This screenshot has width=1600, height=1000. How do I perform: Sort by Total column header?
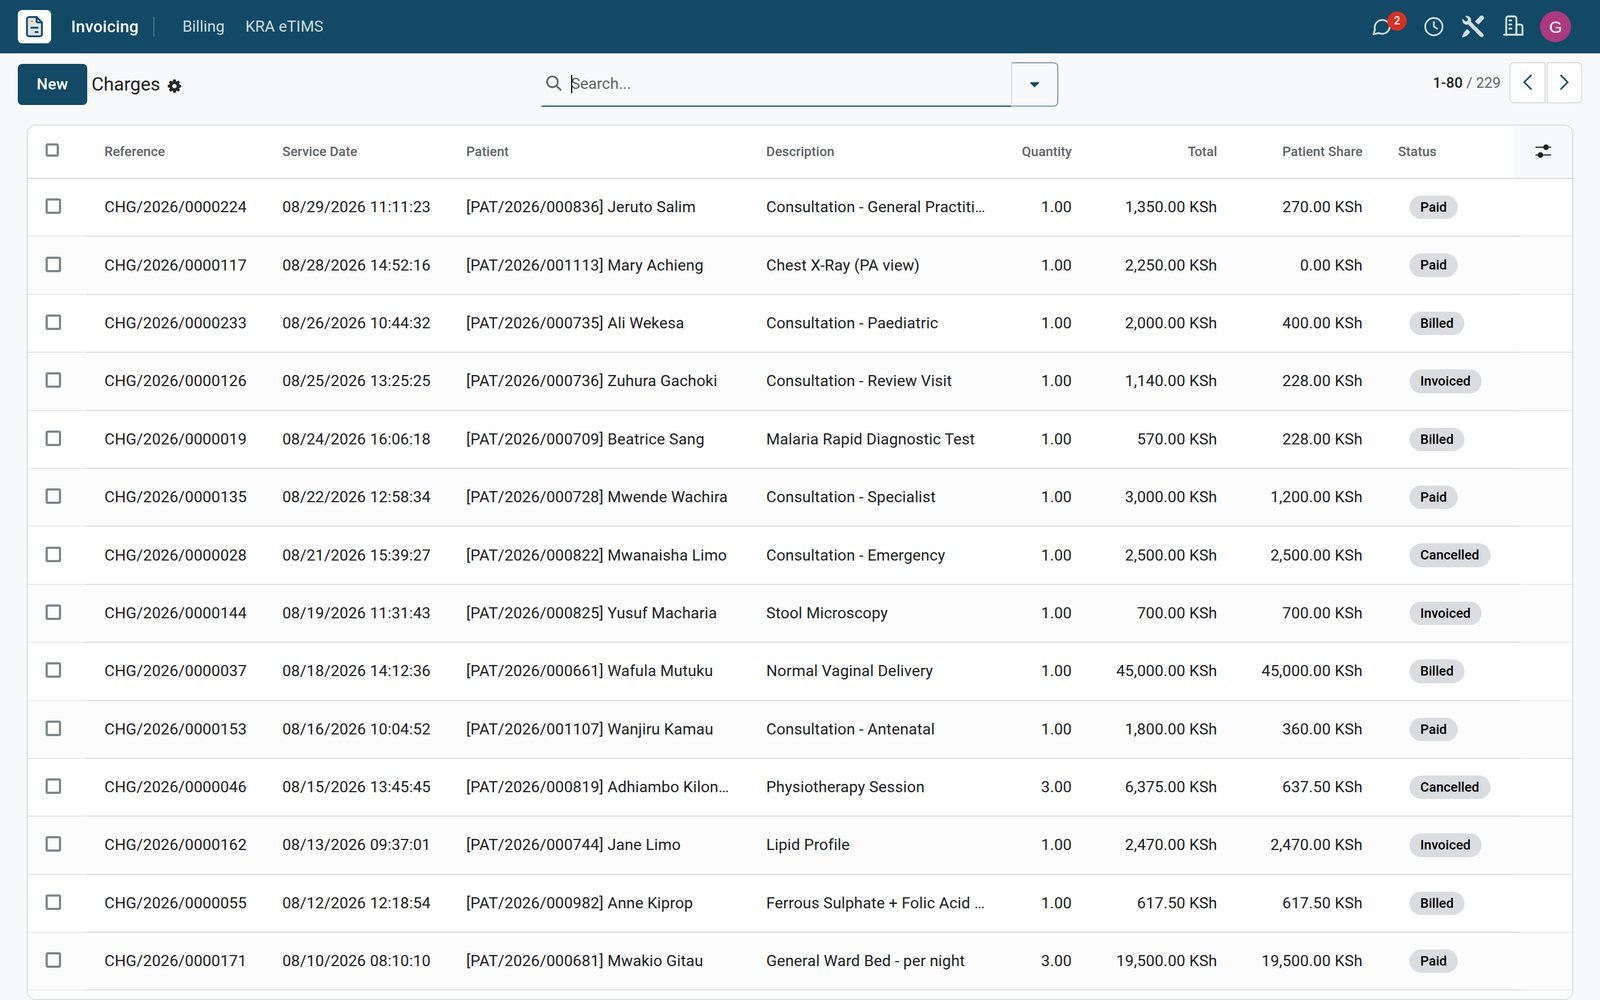pos(1202,152)
